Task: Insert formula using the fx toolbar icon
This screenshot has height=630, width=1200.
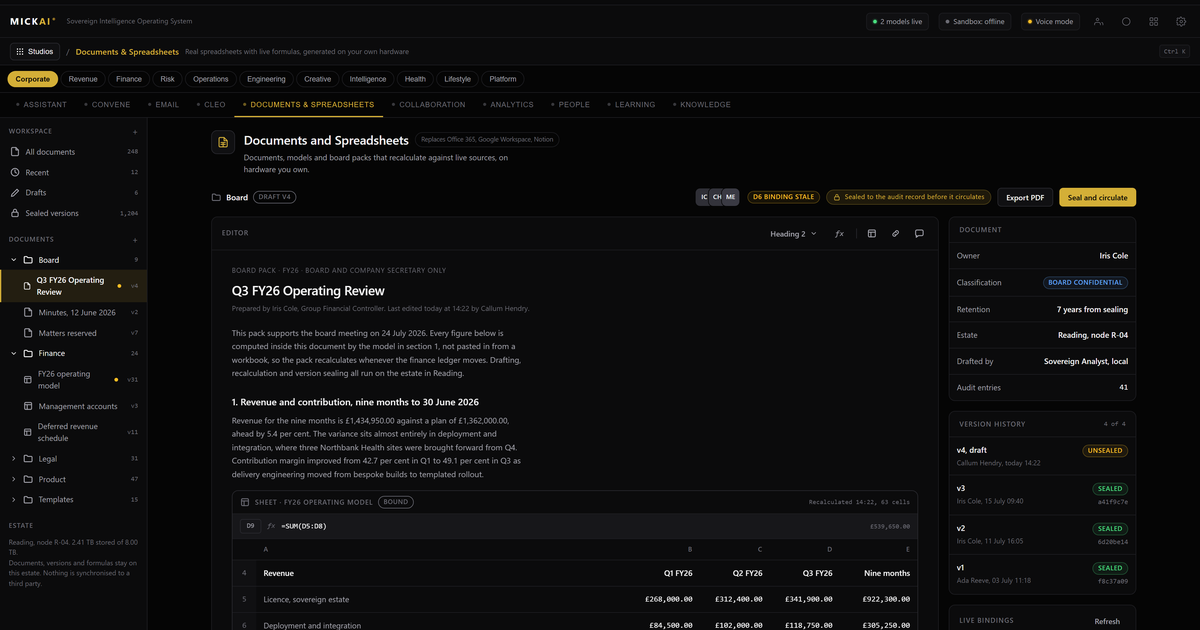Action: click(x=839, y=233)
